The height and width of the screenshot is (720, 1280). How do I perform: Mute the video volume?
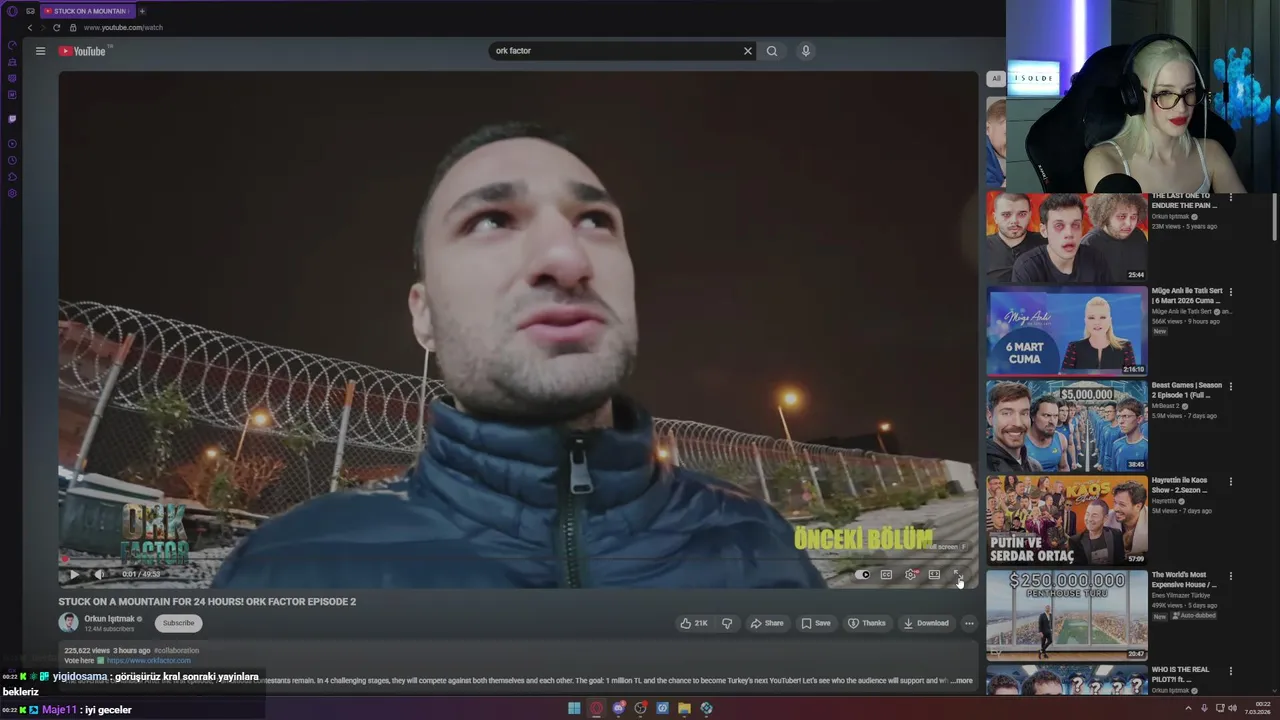(x=98, y=574)
